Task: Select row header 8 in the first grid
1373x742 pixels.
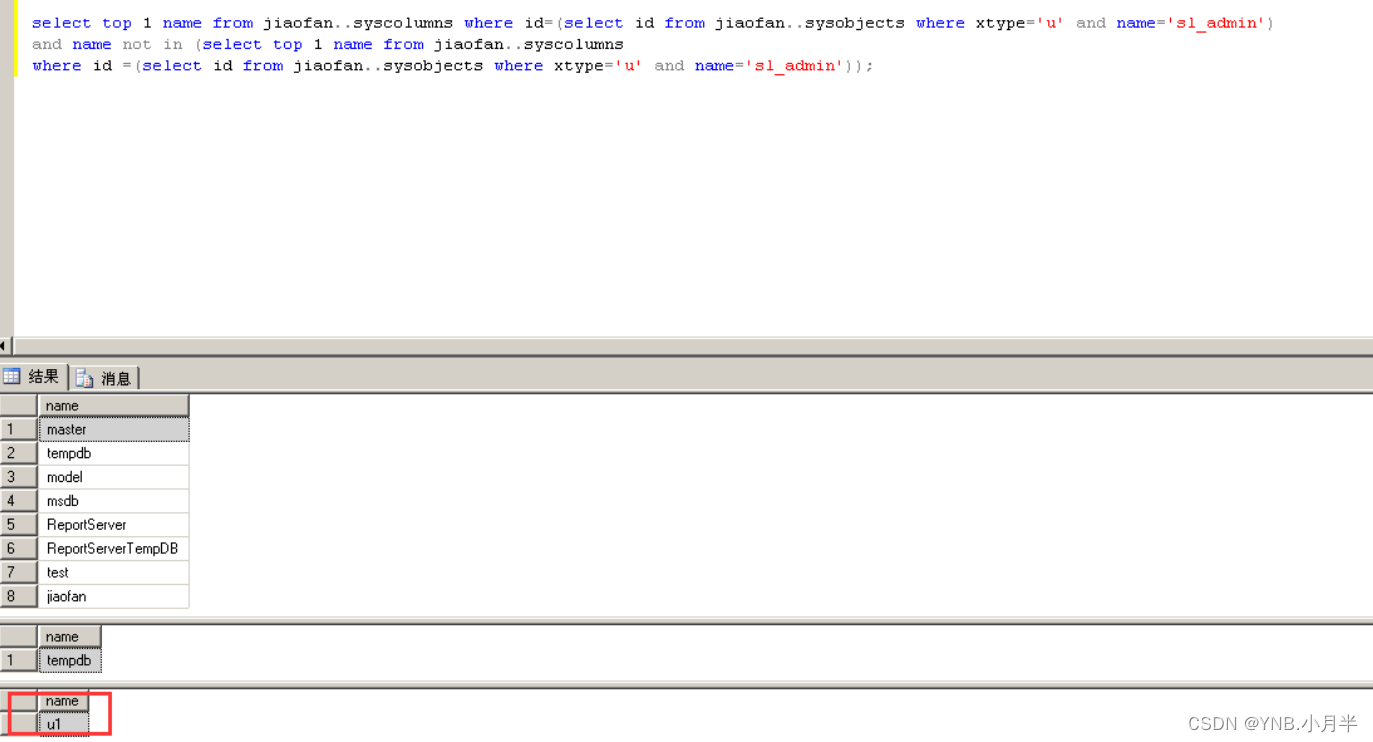Action: [18, 597]
